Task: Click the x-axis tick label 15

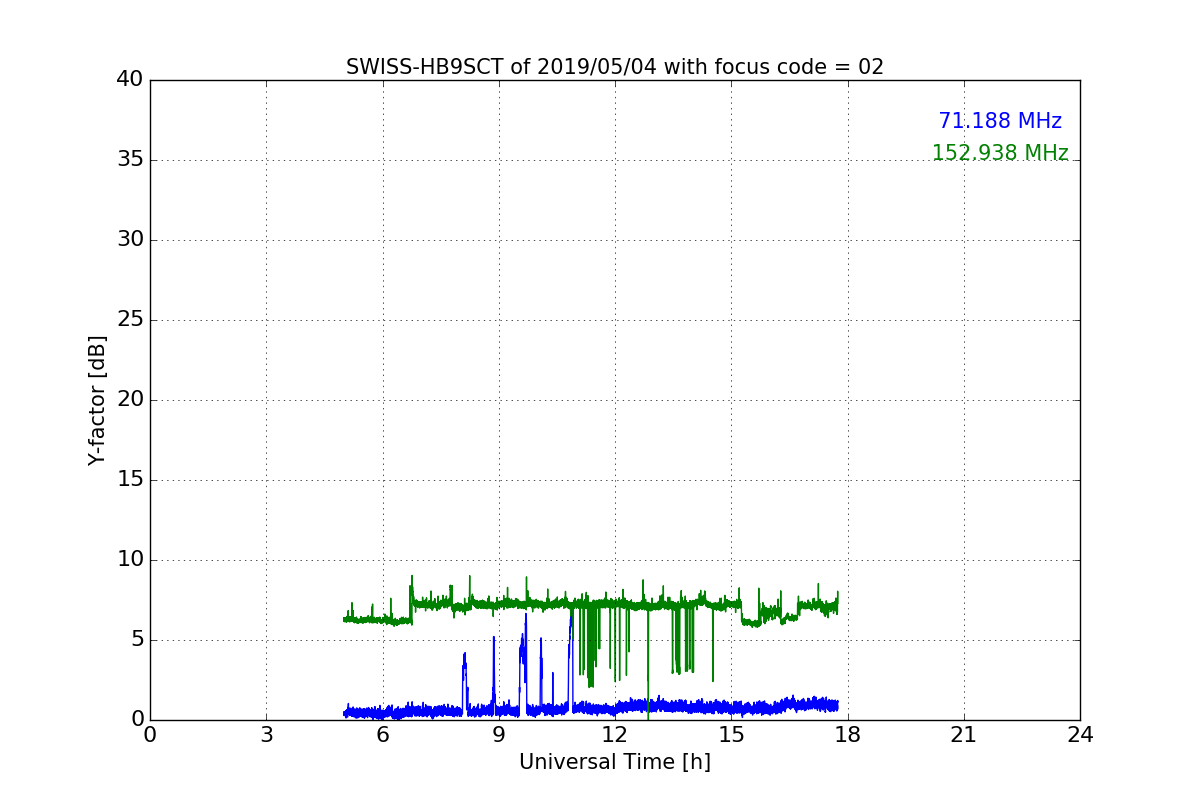Action: pos(731,735)
